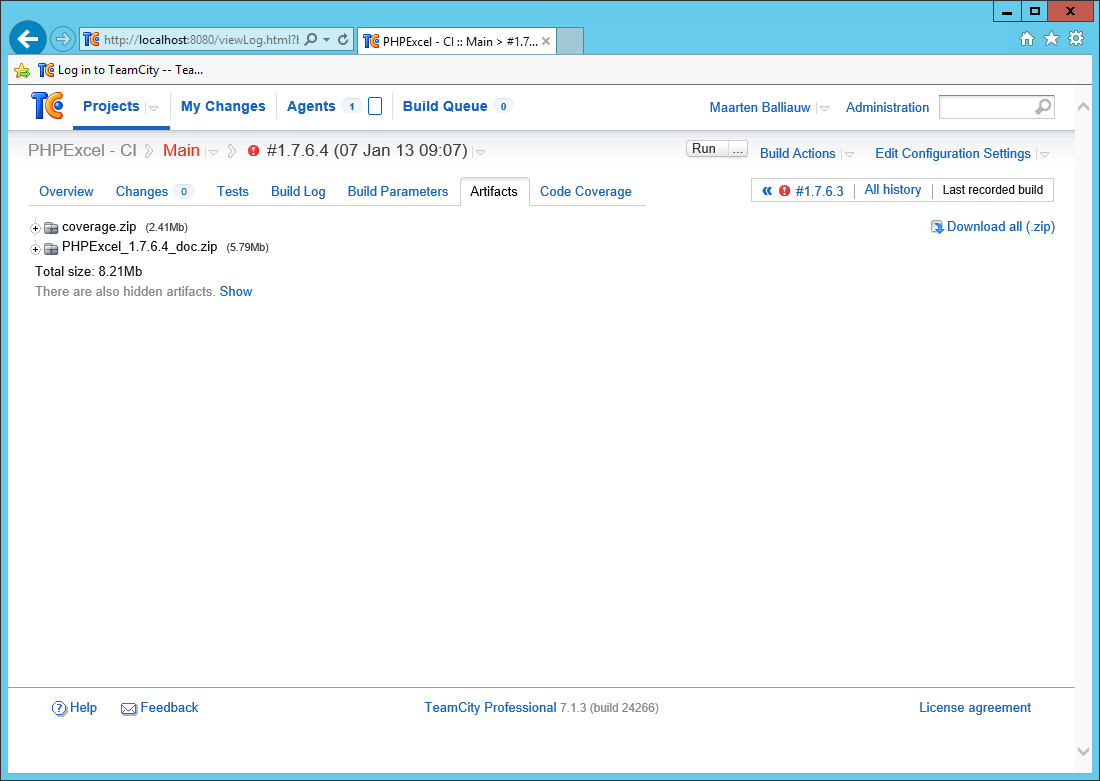Click the Run build button

(704, 149)
